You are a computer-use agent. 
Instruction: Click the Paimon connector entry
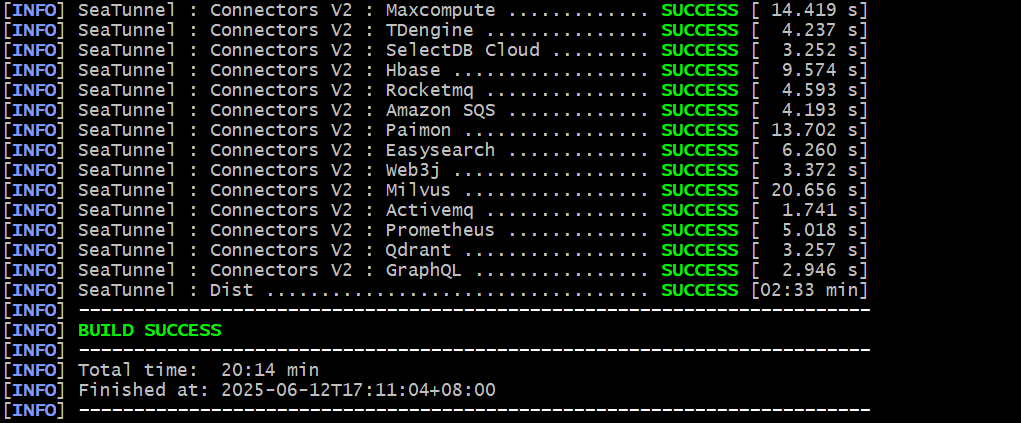click(x=418, y=130)
